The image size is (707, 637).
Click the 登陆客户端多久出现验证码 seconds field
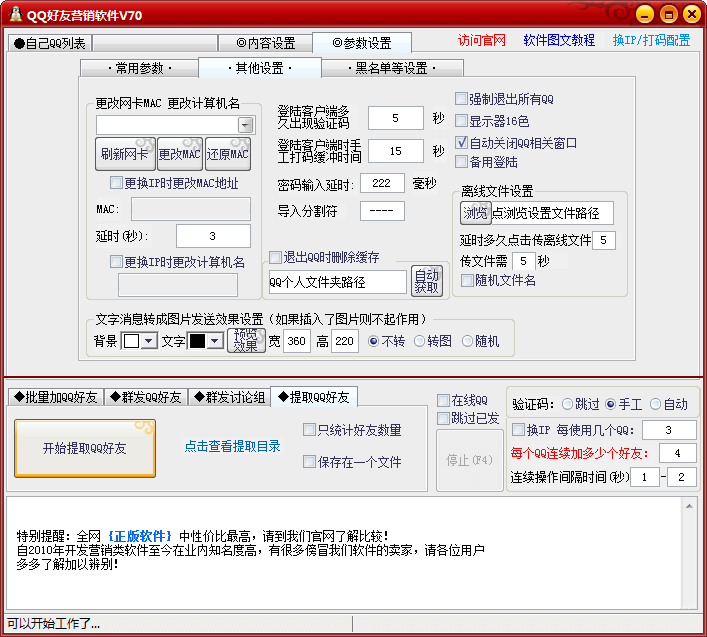coord(395,118)
